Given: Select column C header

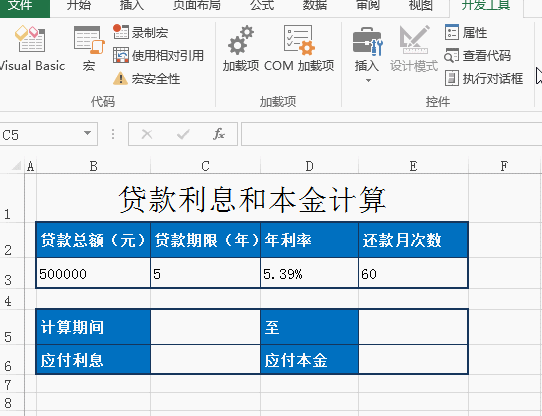Looking at the screenshot, I should [x=205, y=166].
